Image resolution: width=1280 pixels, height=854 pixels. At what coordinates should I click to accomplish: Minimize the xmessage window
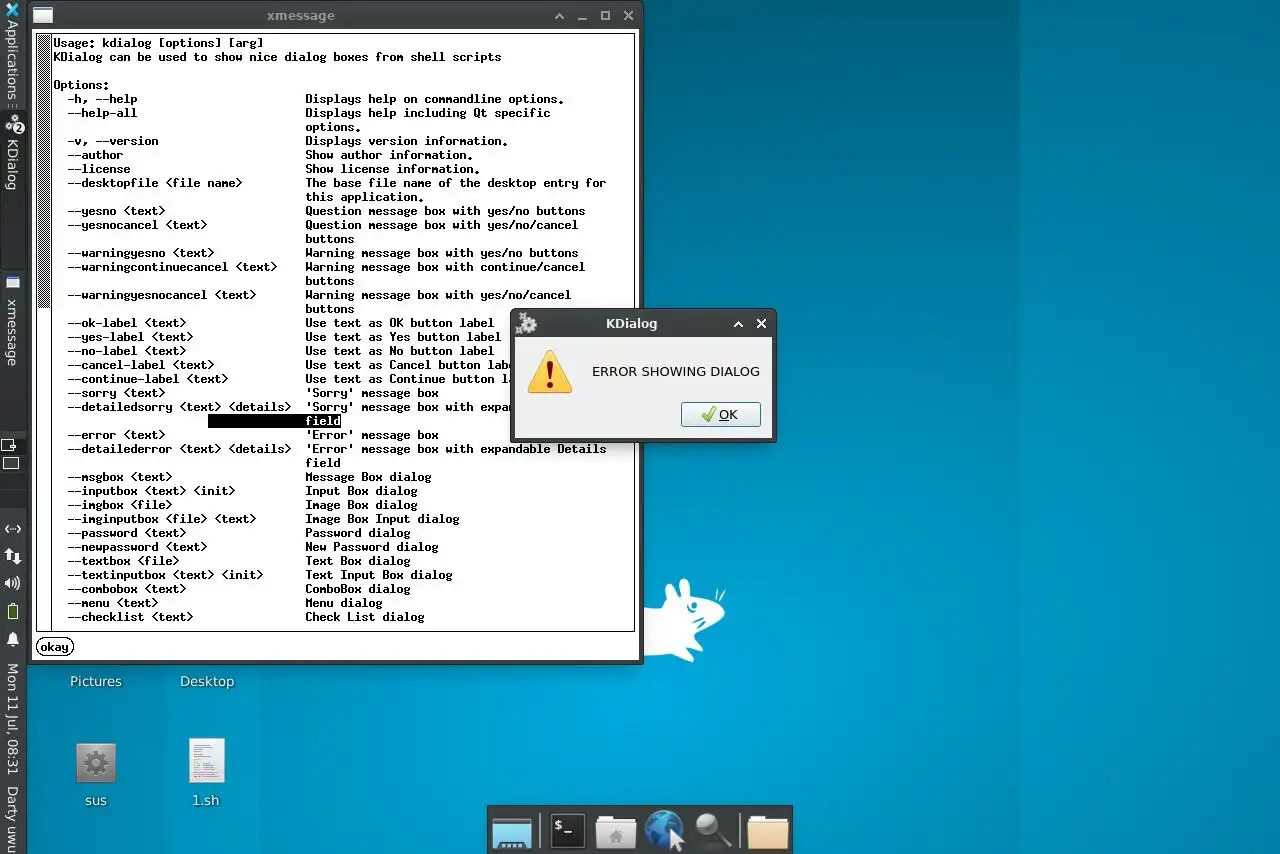point(583,16)
